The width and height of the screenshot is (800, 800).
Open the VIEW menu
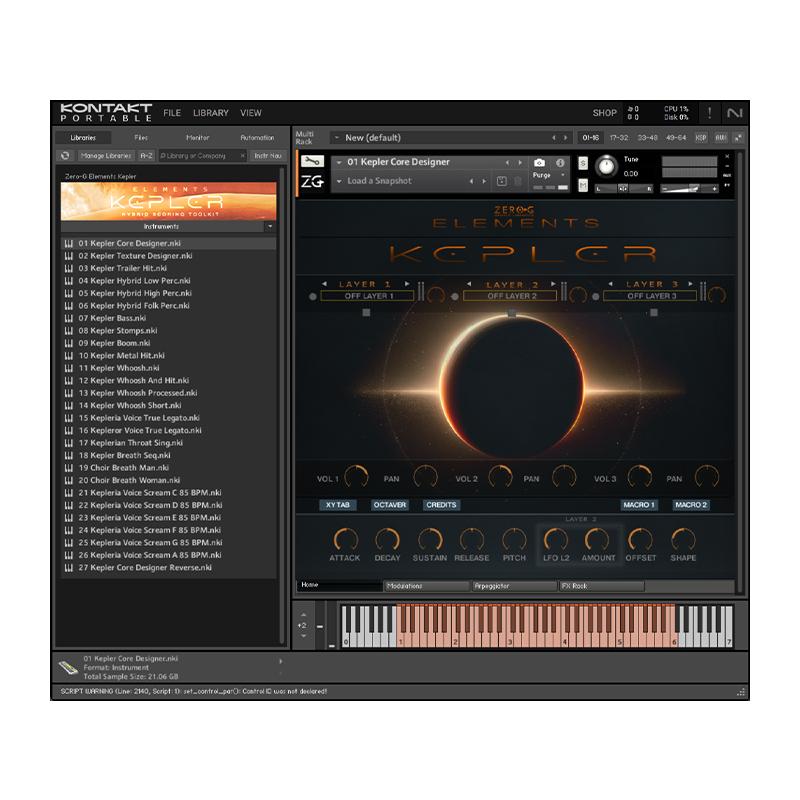[x=251, y=113]
